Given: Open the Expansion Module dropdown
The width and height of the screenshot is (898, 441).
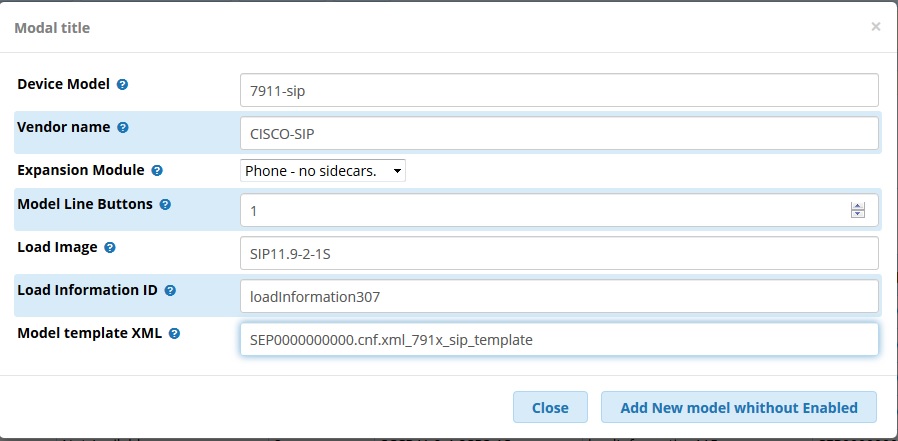Looking at the screenshot, I should (x=323, y=171).
